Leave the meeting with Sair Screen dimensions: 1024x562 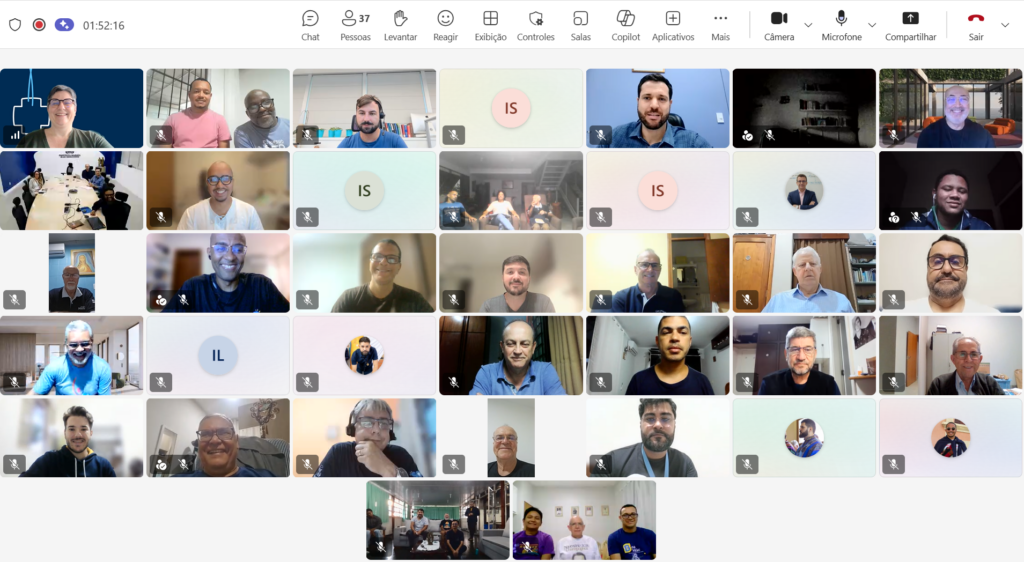(x=976, y=26)
